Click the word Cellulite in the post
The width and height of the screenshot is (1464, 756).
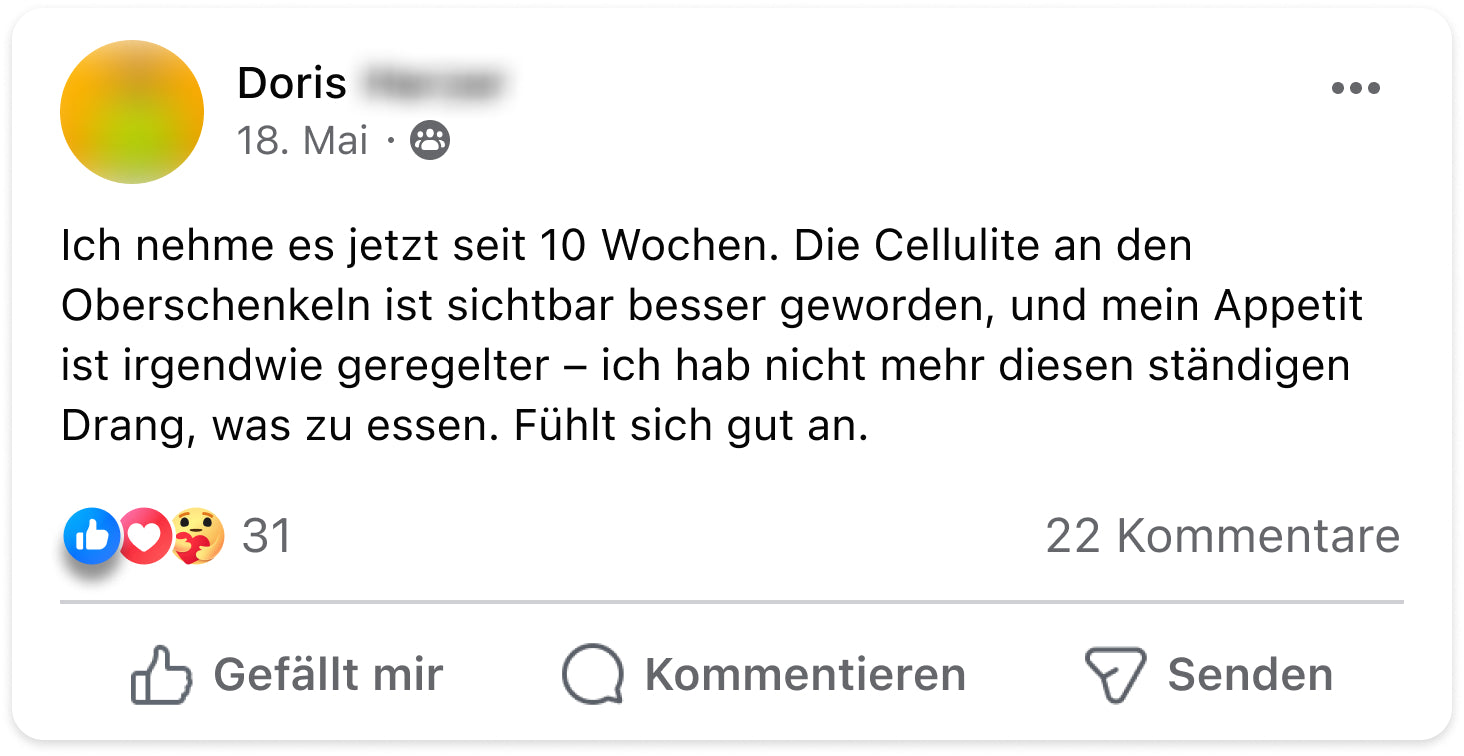[x=961, y=246]
